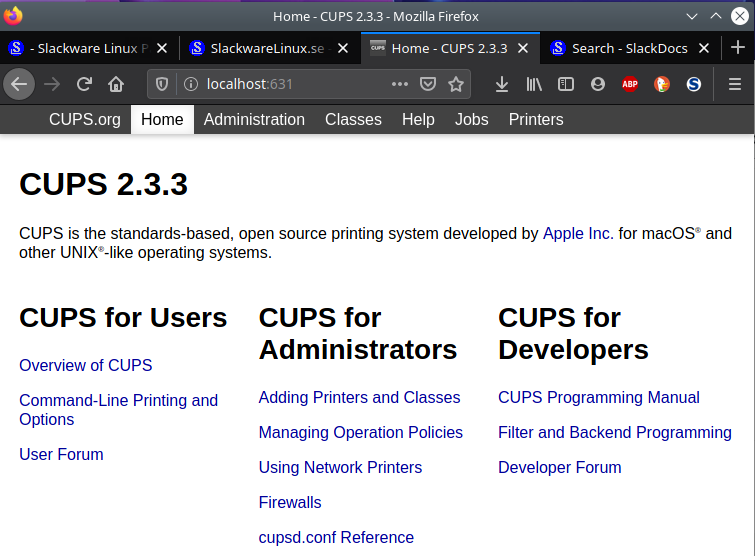Click the Firefox logo in title bar

(x=13, y=15)
